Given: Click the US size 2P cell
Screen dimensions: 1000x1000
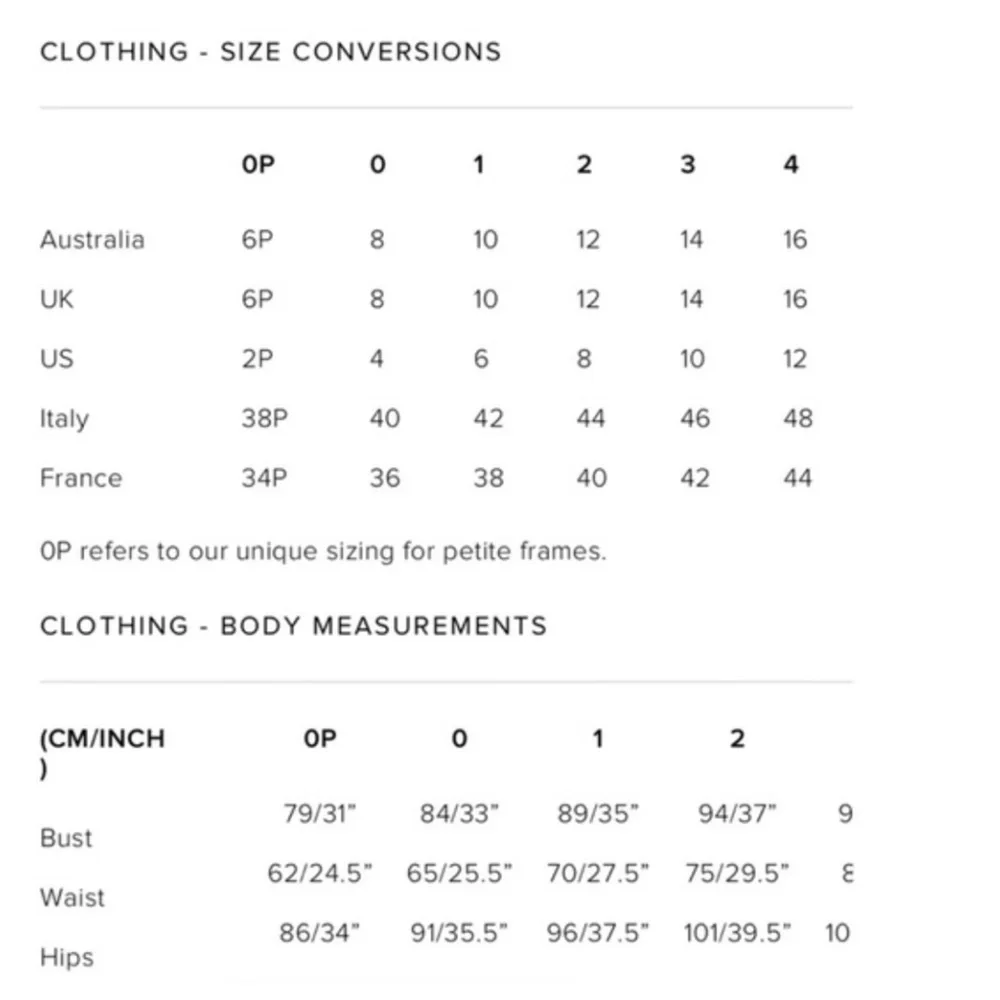Looking at the screenshot, I should click(x=257, y=358).
